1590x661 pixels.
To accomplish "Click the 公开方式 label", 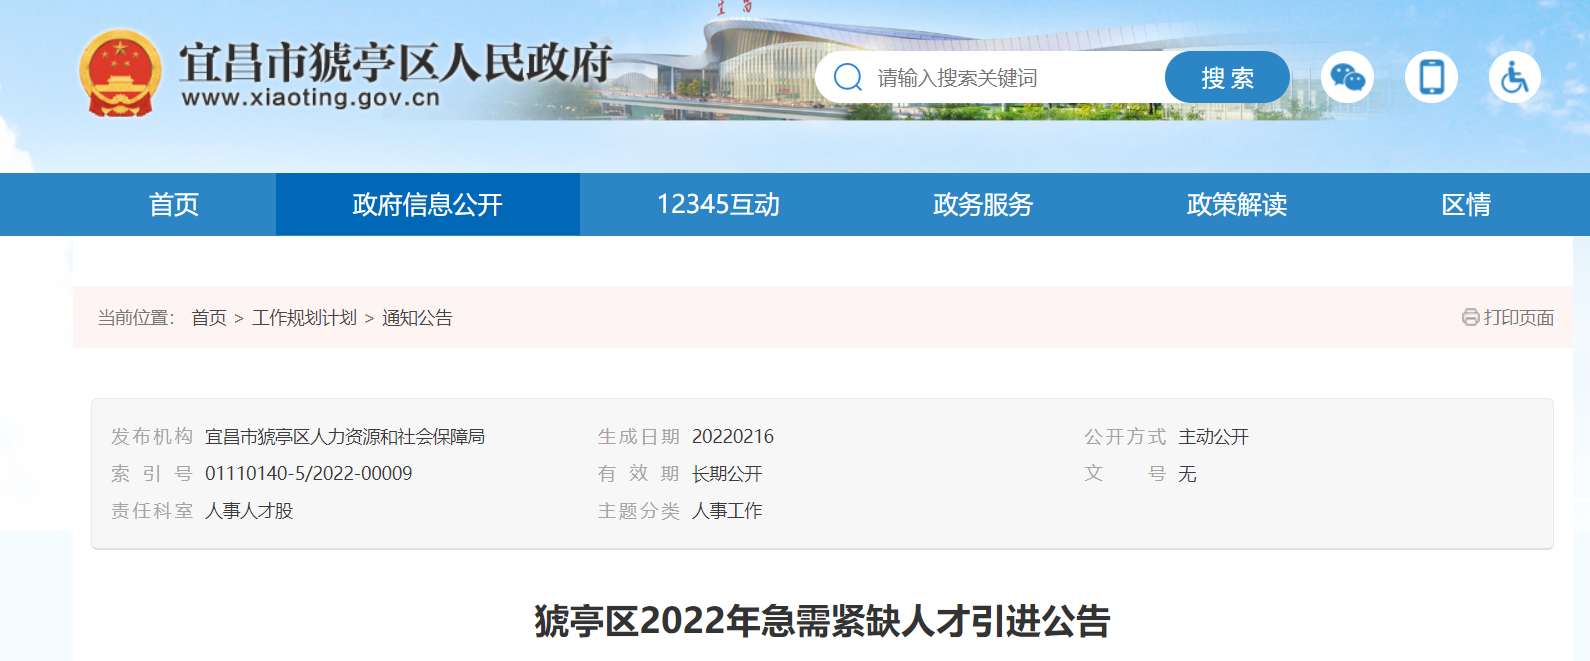I will (x=1125, y=437).
